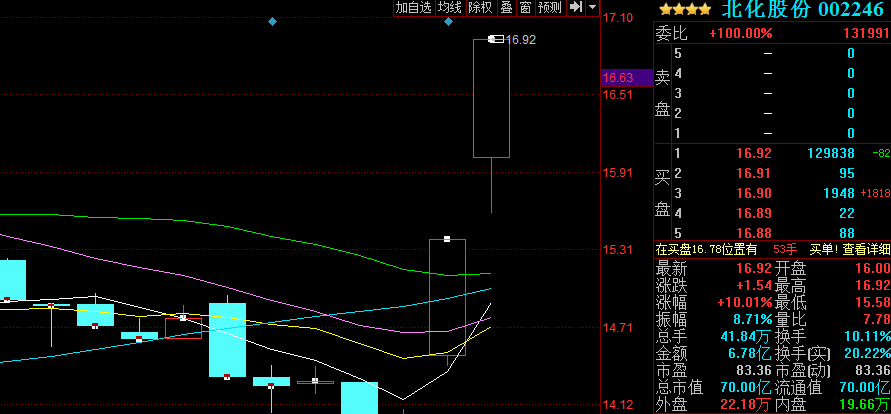
Task: Open the toolbar dropdown arrow
Action: 590,7
